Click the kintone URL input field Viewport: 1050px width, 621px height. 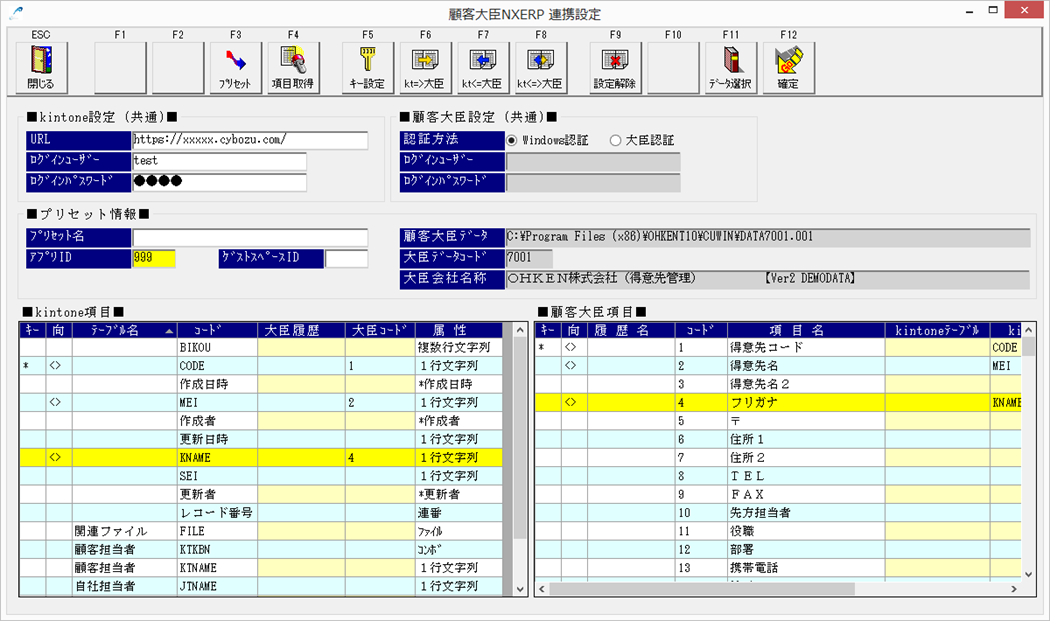point(250,140)
